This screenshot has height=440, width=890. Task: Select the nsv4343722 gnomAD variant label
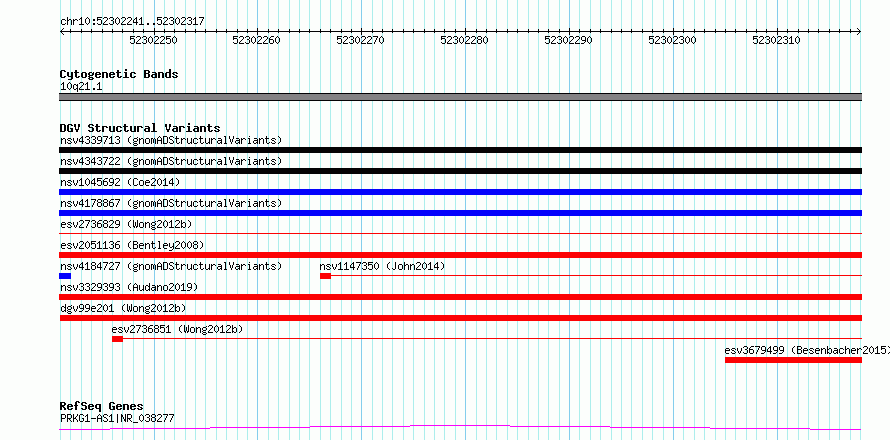tap(171, 161)
